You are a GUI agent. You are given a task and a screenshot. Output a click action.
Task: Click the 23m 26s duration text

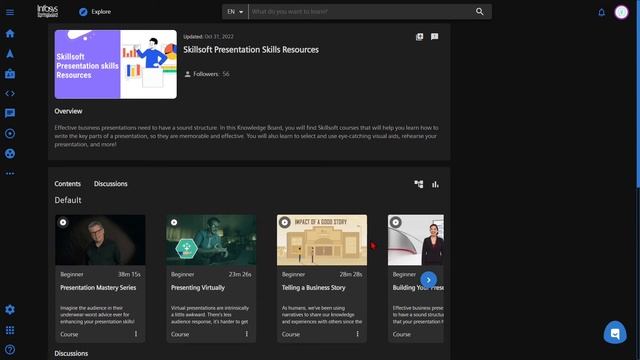[x=240, y=274]
